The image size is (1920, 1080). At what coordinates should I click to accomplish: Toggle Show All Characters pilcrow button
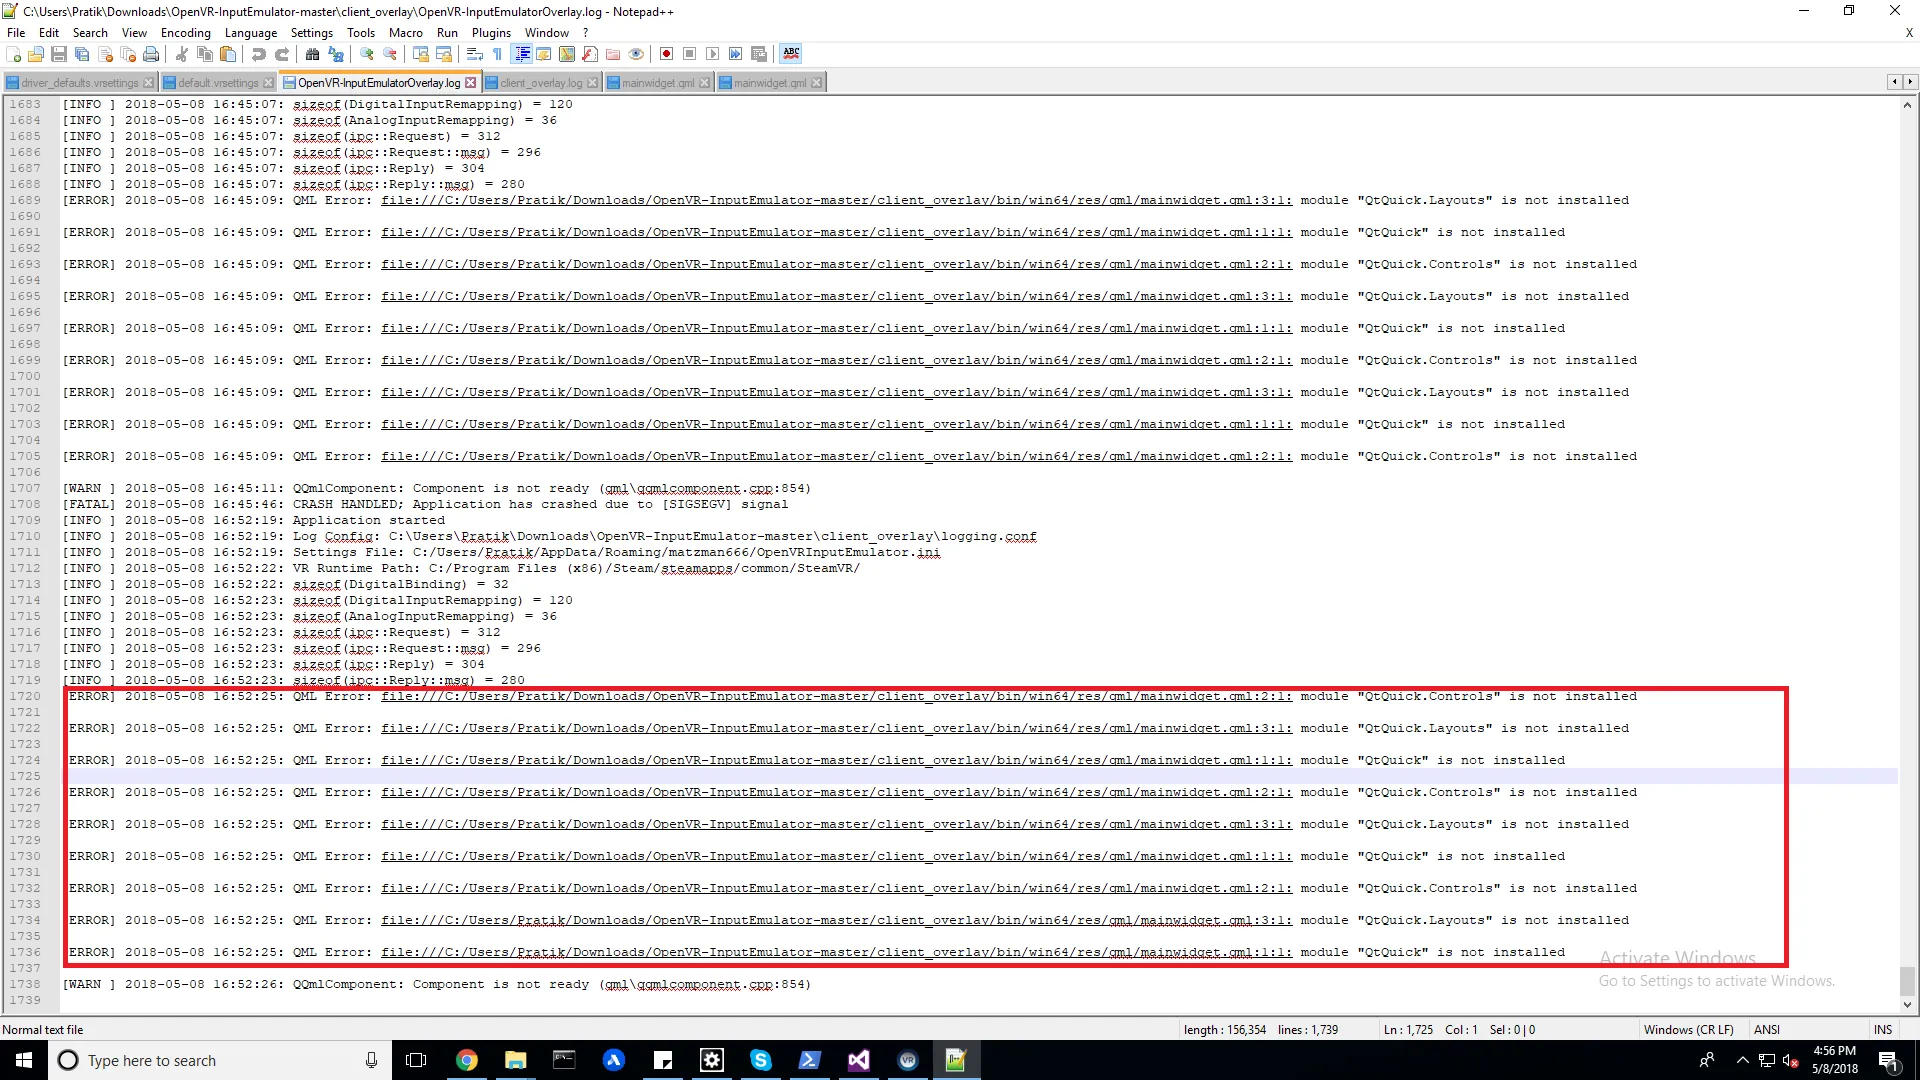497,54
